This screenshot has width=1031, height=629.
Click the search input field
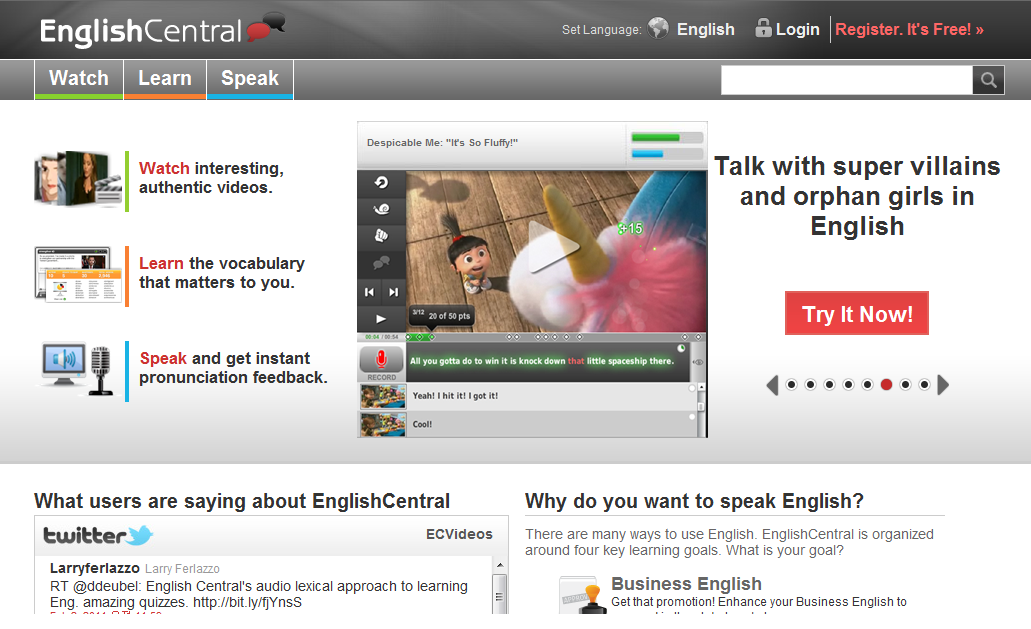tap(847, 80)
